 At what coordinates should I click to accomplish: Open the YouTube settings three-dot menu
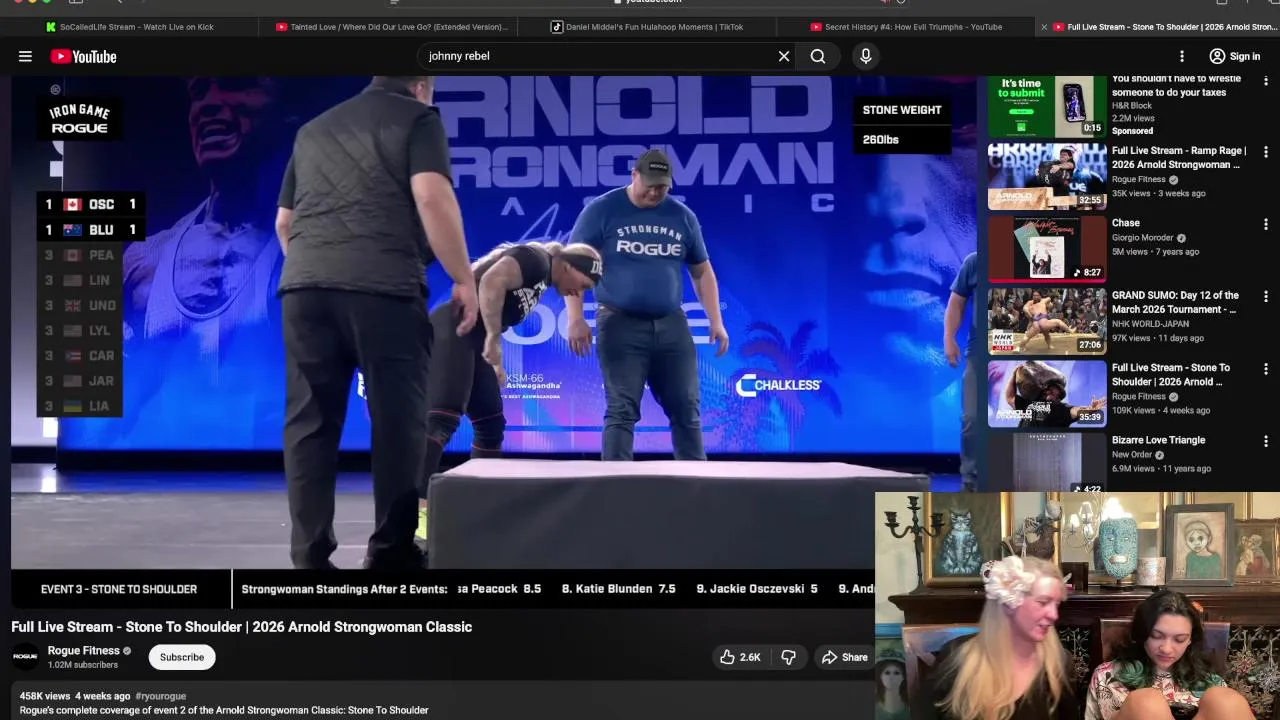click(1182, 56)
